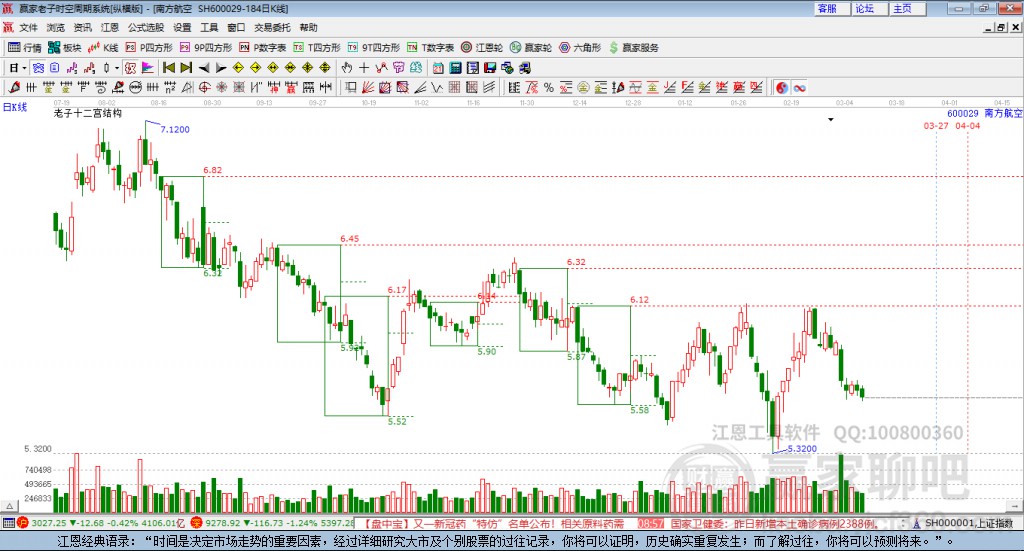Open the P四方形 tool

149,48
